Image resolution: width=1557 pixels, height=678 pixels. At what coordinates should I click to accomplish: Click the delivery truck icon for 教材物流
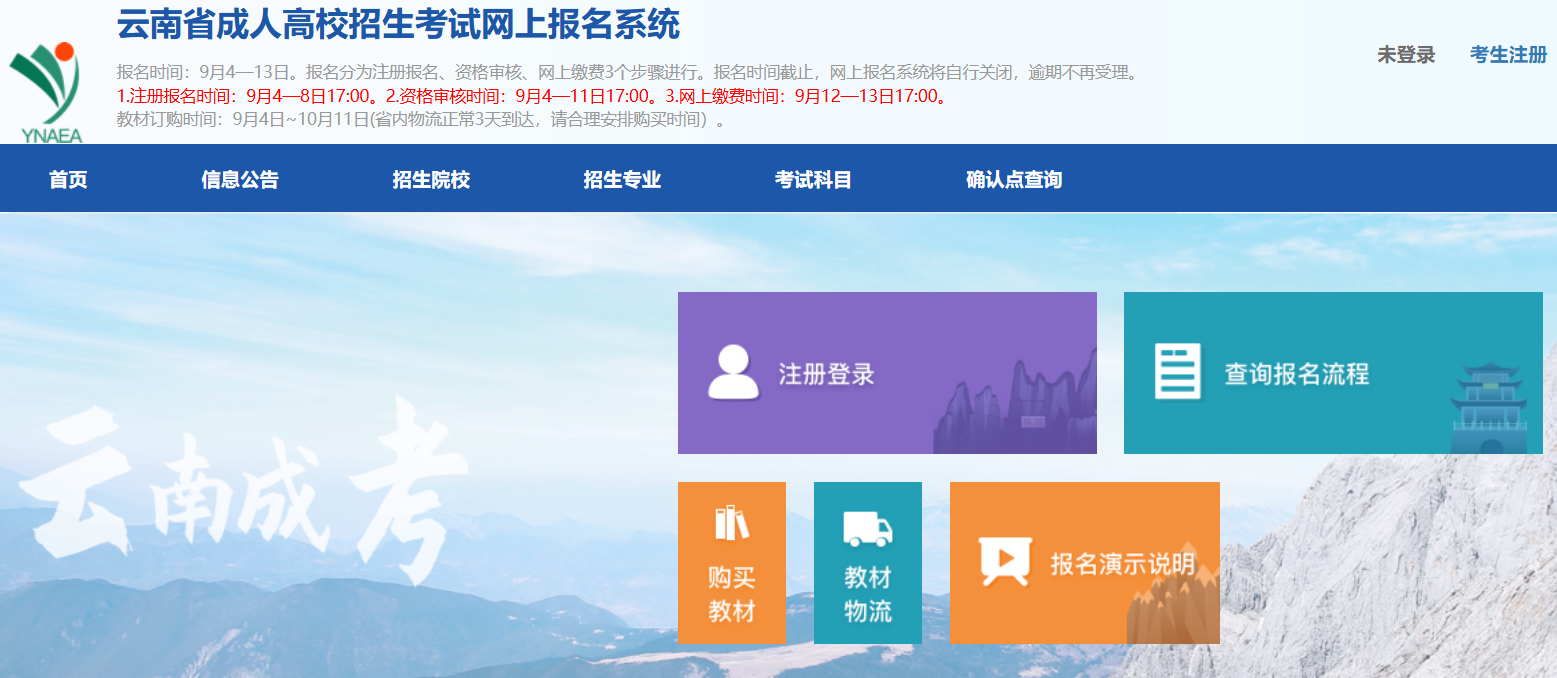(x=867, y=529)
